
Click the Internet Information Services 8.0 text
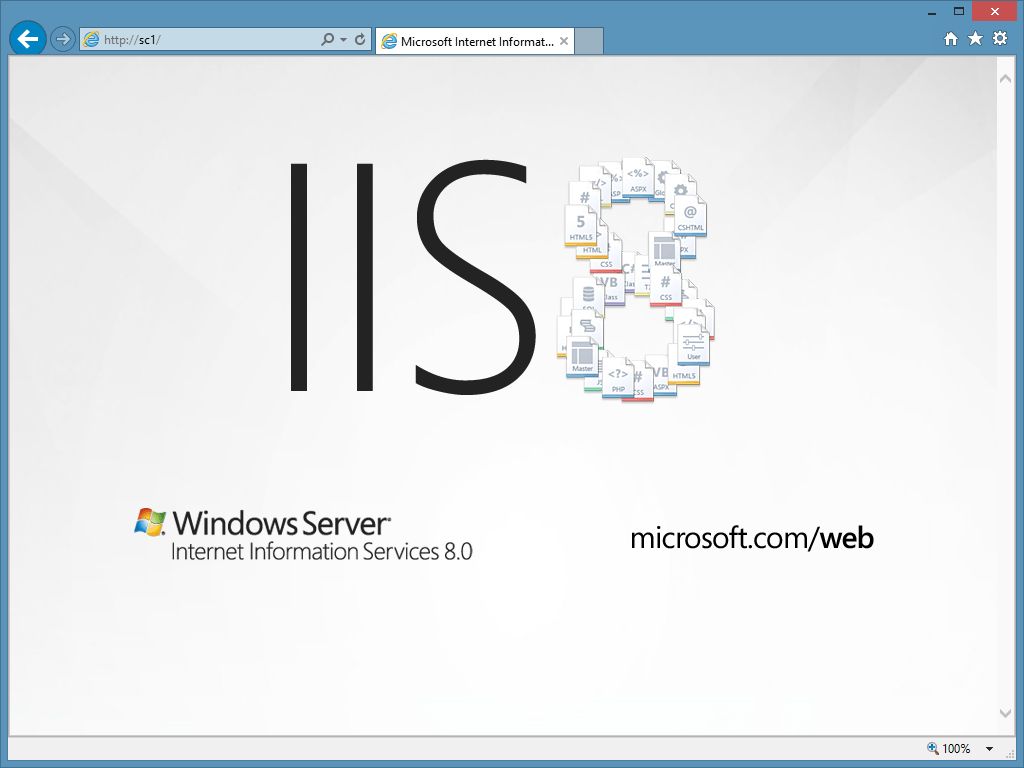point(321,552)
